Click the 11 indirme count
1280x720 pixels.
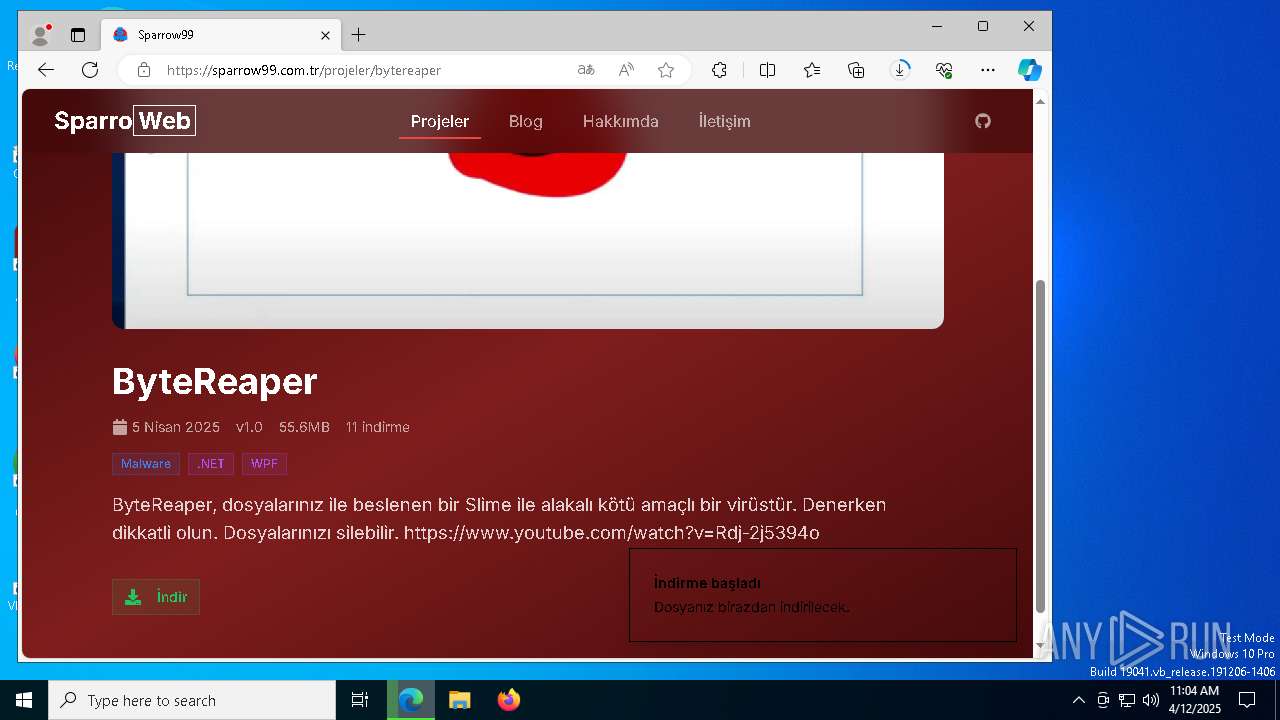[x=378, y=427]
